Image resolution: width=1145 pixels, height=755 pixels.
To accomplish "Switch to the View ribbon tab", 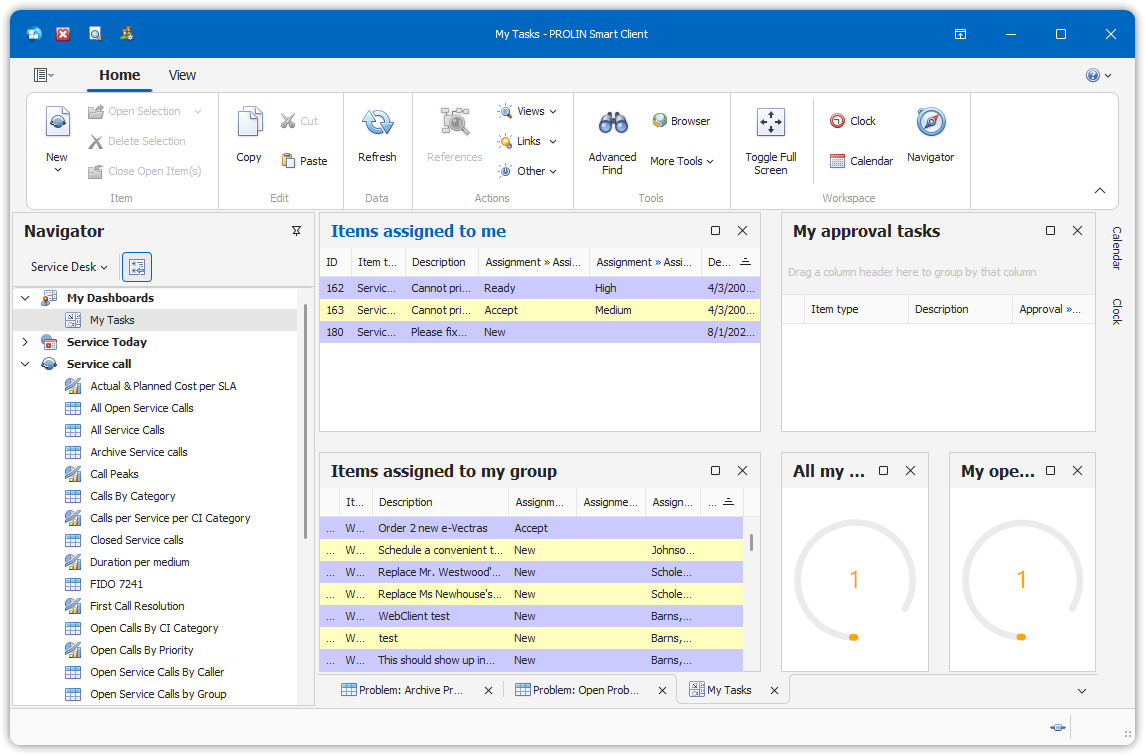I will (182, 75).
